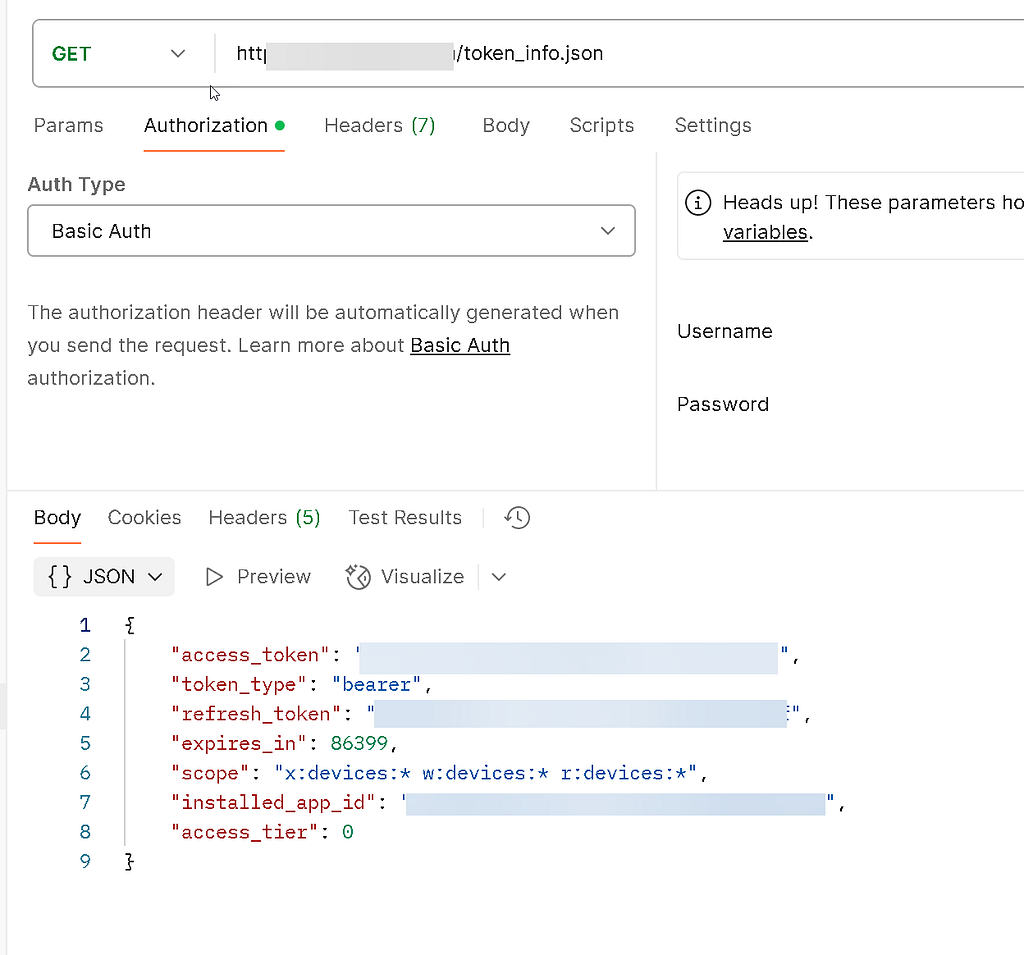Click the "access_token" key on line 2
This screenshot has width=1024, height=955.
(x=250, y=655)
